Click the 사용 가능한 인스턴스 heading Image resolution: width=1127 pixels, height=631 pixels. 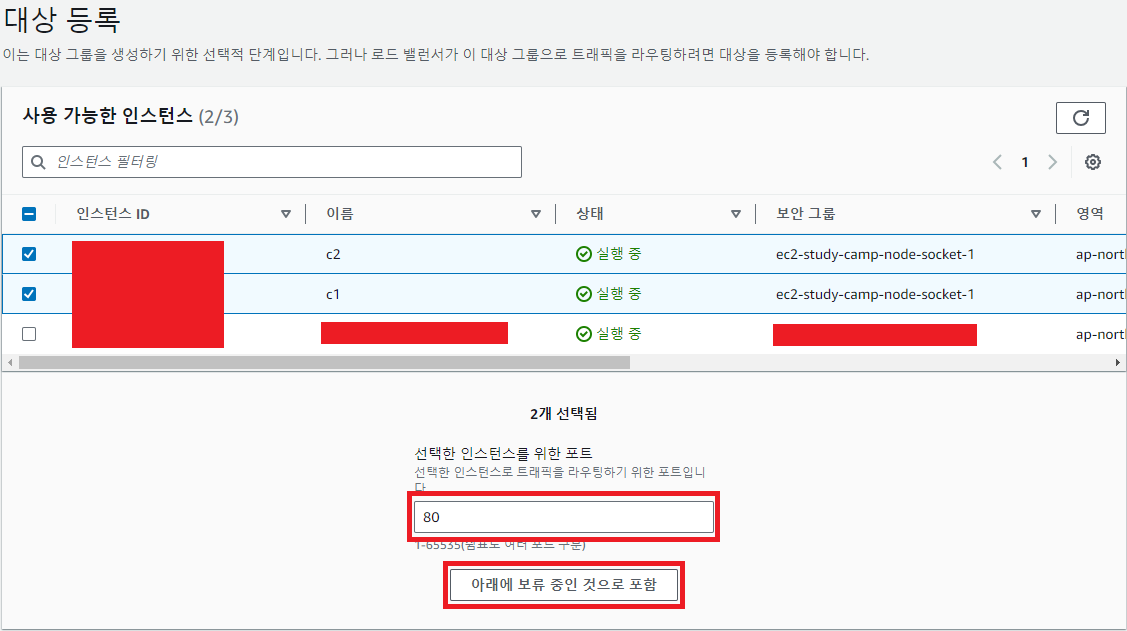pos(108,116)
